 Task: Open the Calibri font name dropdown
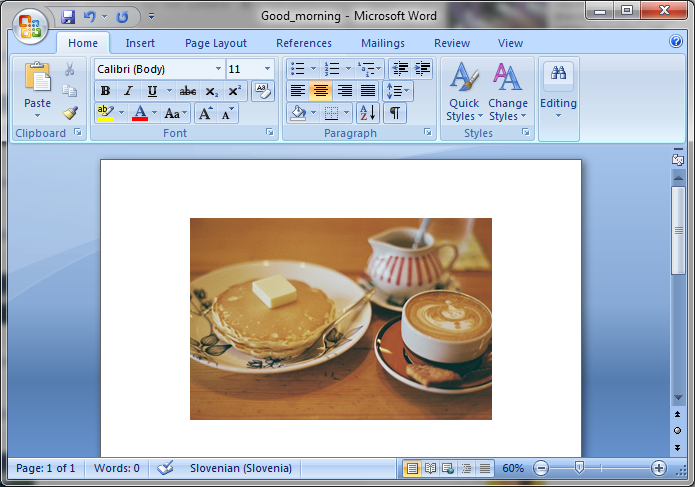[x=218, y=69]
